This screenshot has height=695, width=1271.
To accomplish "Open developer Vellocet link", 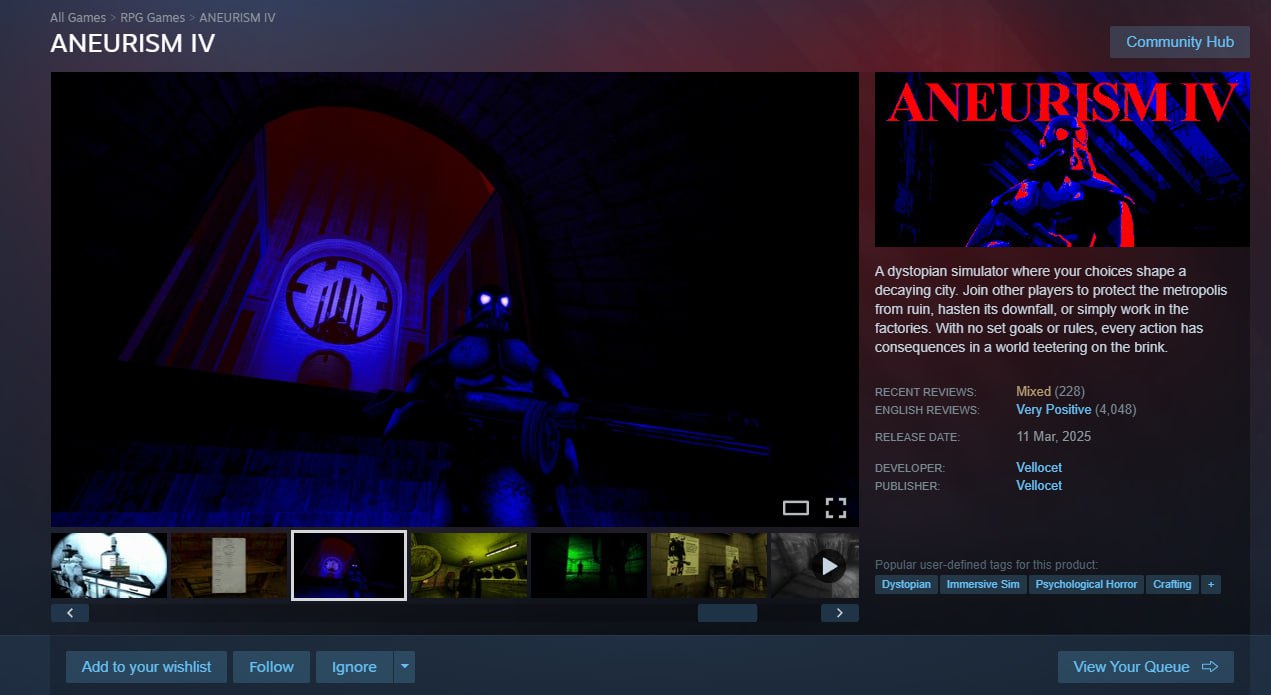I will pos(1039,467).
